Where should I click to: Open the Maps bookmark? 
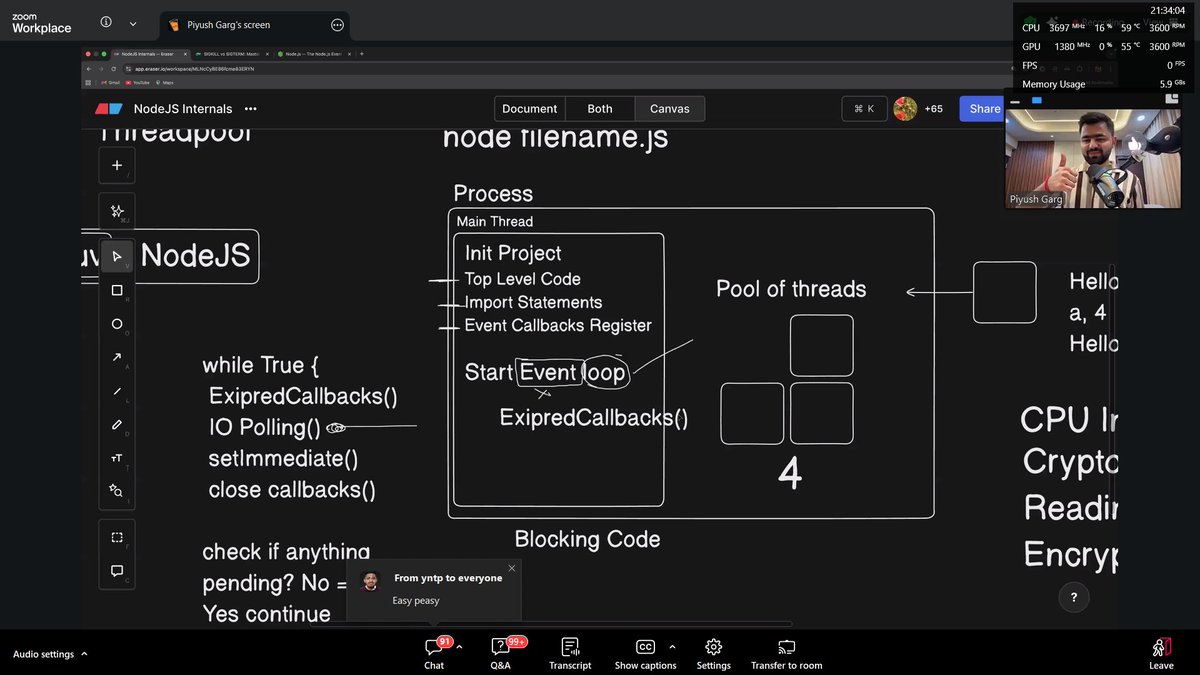click(x=164, y=82)
